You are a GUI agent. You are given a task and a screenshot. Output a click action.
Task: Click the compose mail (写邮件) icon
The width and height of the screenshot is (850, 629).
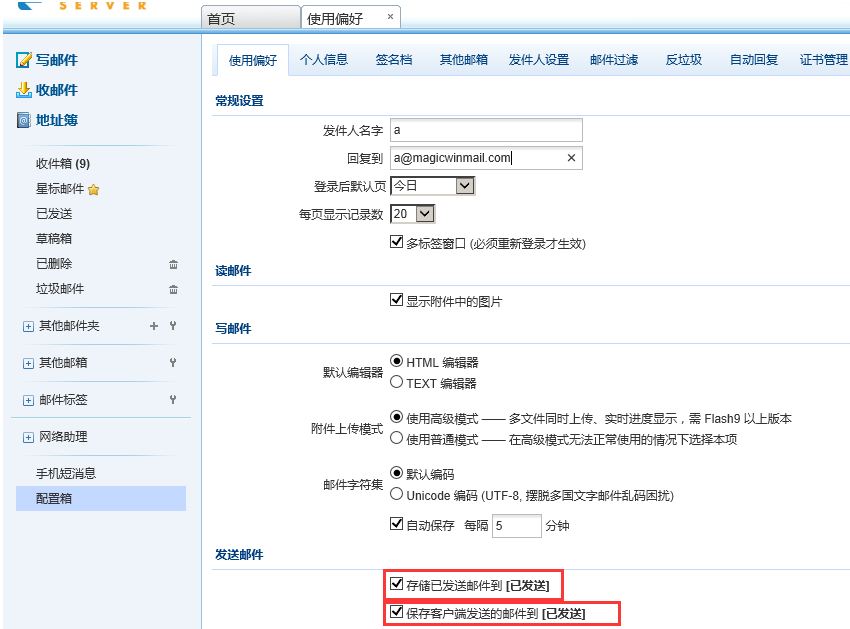(x=24, y=60)
